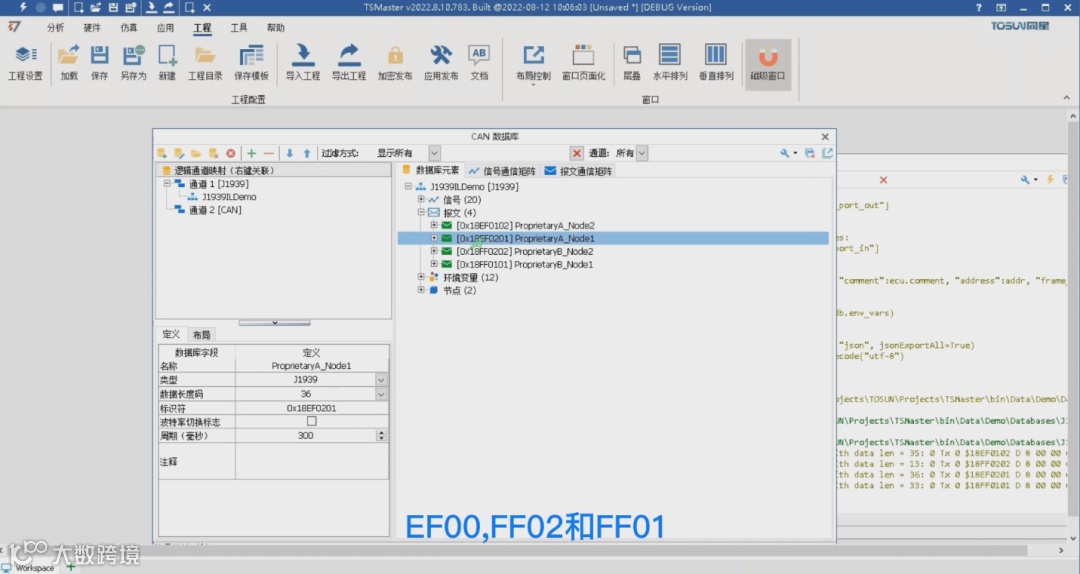The height and width of the screenshot is (574, 1080).
Task: Click the 应用发布 application release icon
Action: (441, 63)
